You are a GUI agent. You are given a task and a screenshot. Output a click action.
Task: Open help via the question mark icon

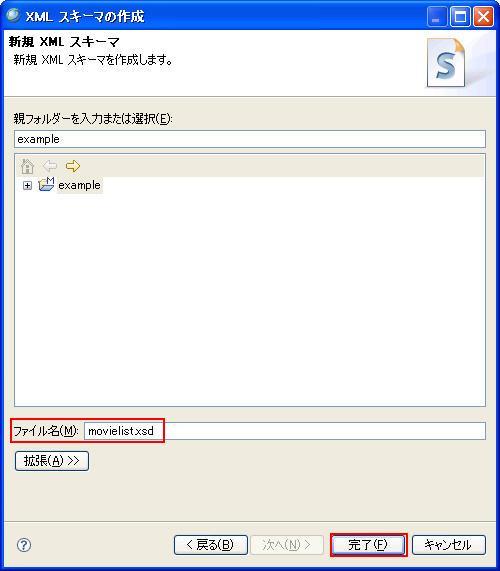(x=24, y=545)
